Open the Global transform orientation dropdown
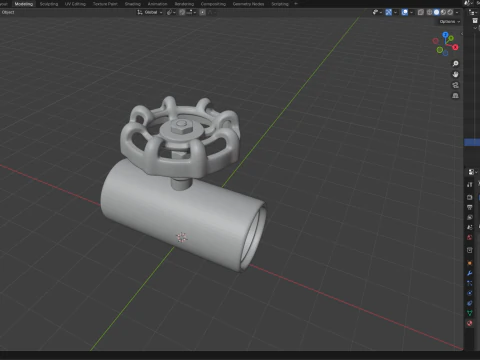This screenshot has width=480, height=360. [x=150, y=12]
